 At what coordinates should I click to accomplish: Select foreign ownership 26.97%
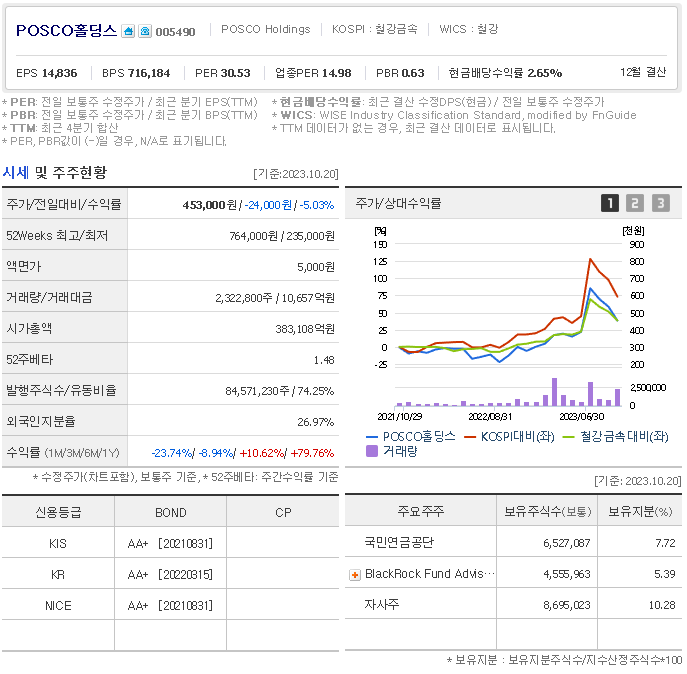point(316,422)
